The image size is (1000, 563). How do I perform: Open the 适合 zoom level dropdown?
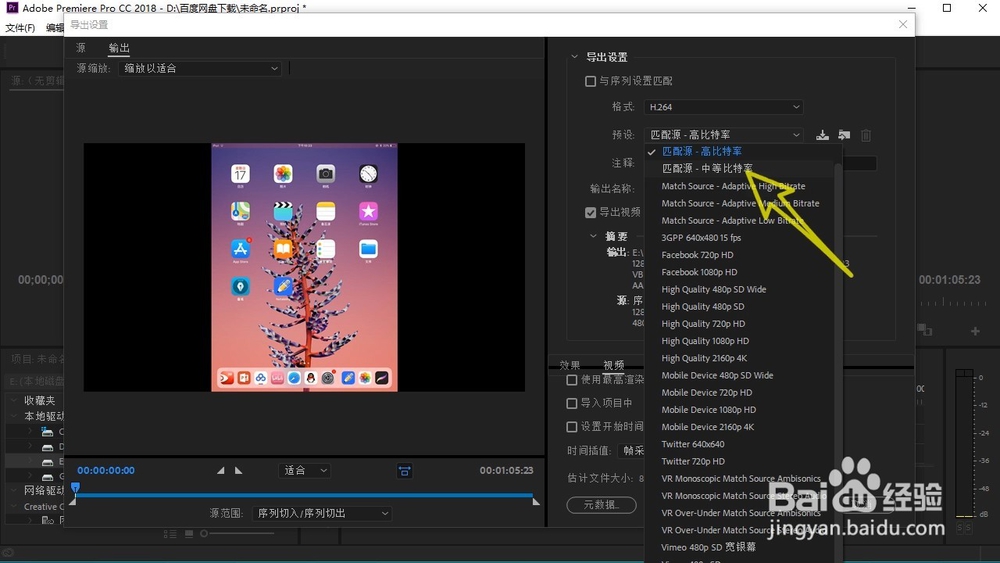tap(305, 471)
